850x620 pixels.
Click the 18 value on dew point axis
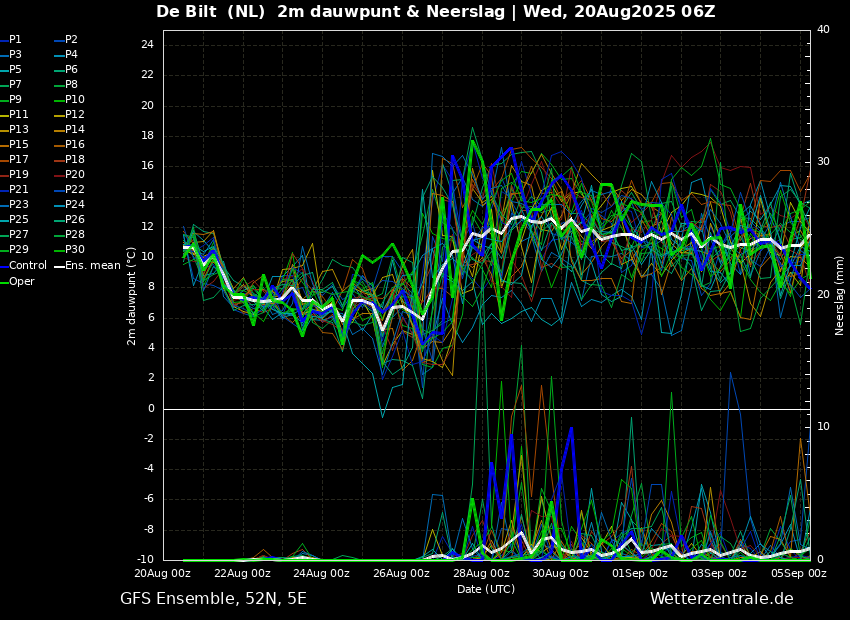point(148,135)
